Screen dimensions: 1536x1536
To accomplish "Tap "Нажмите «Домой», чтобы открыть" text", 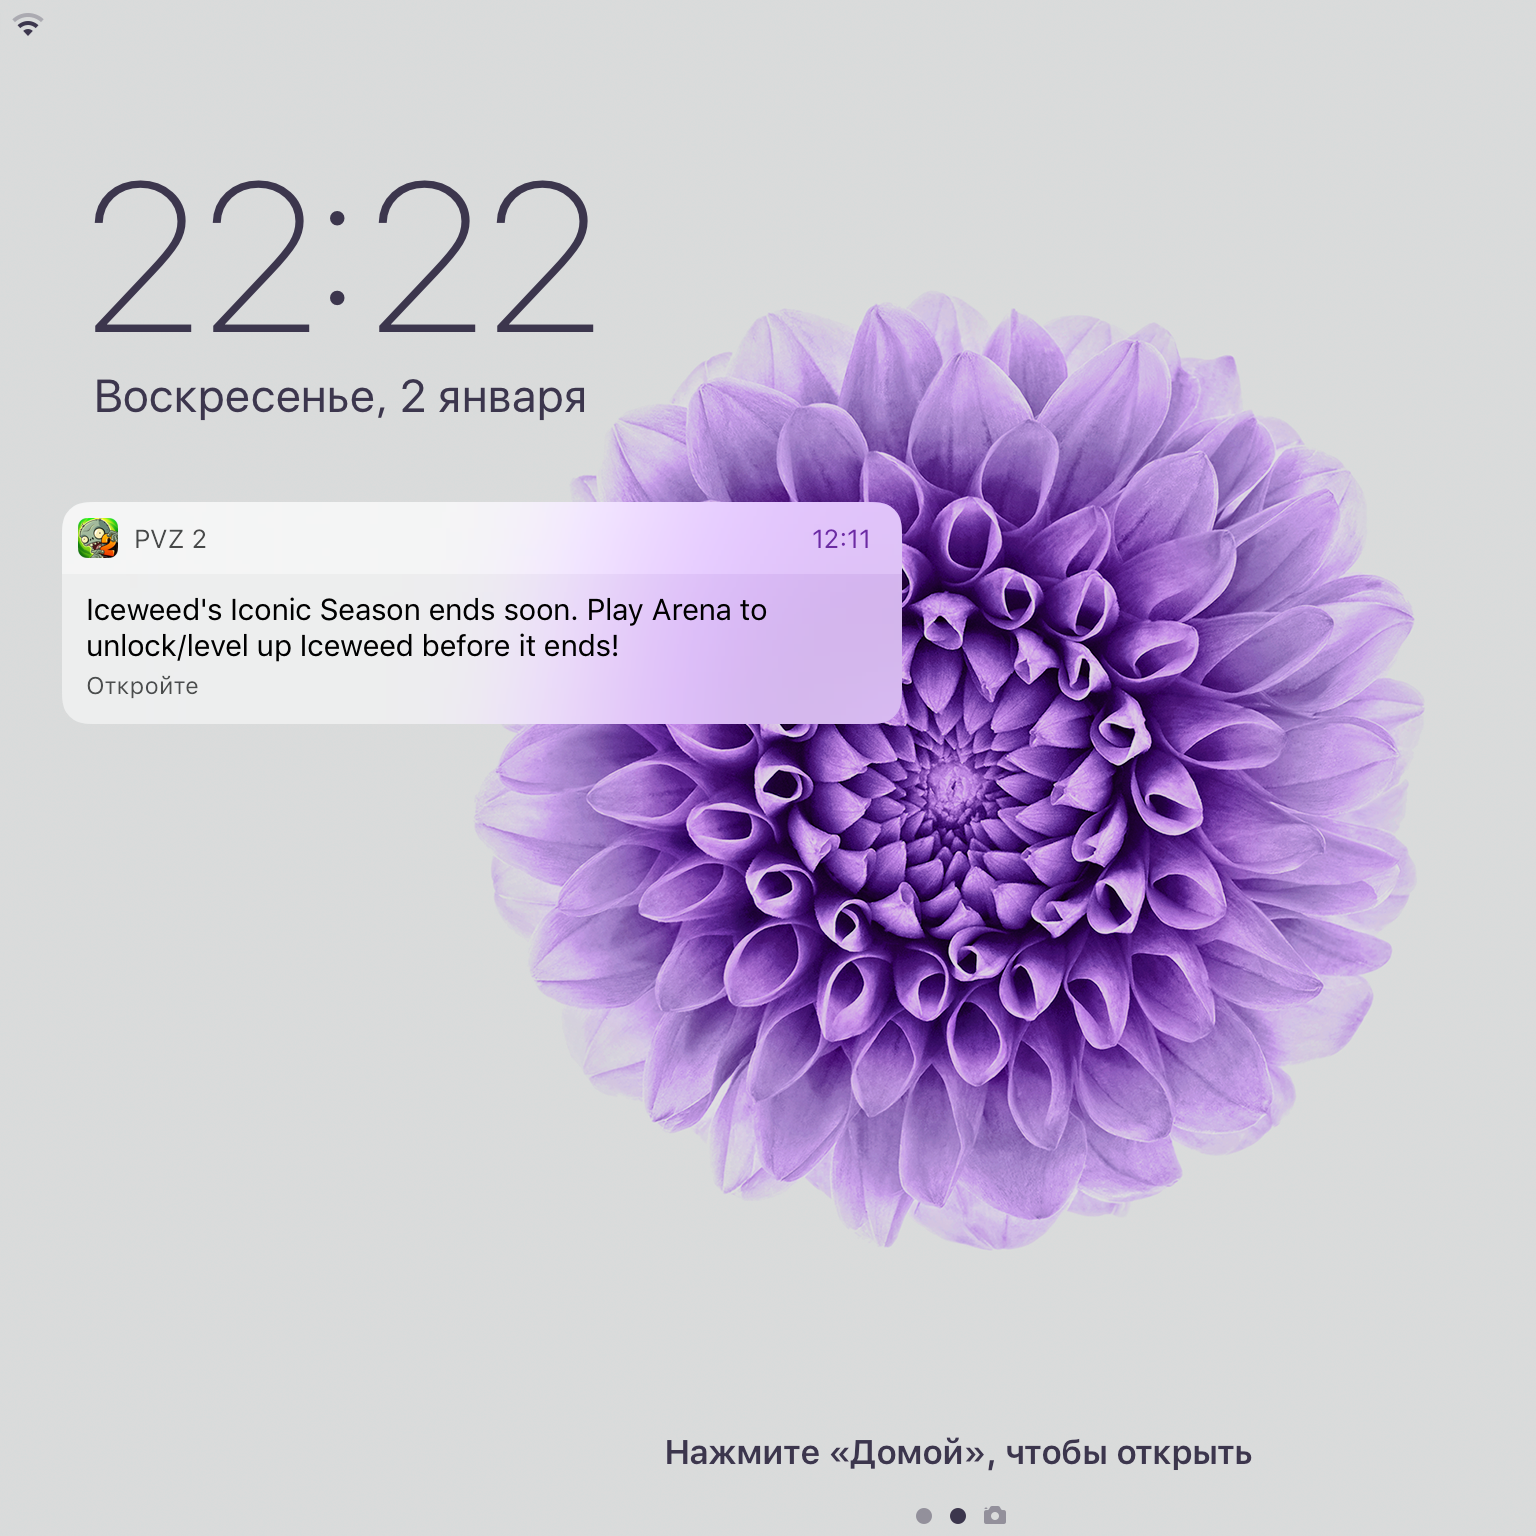I will [958, 1452].
